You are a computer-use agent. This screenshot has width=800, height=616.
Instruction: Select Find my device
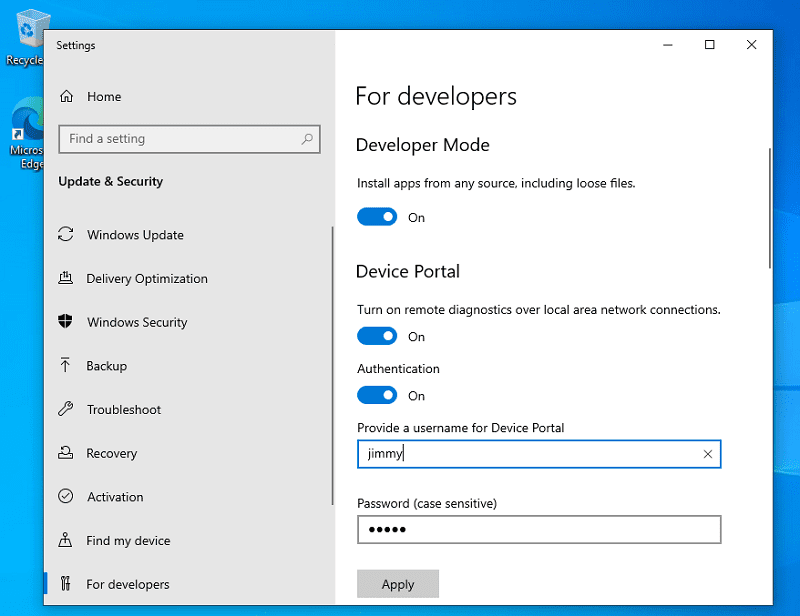click(189, 540)
